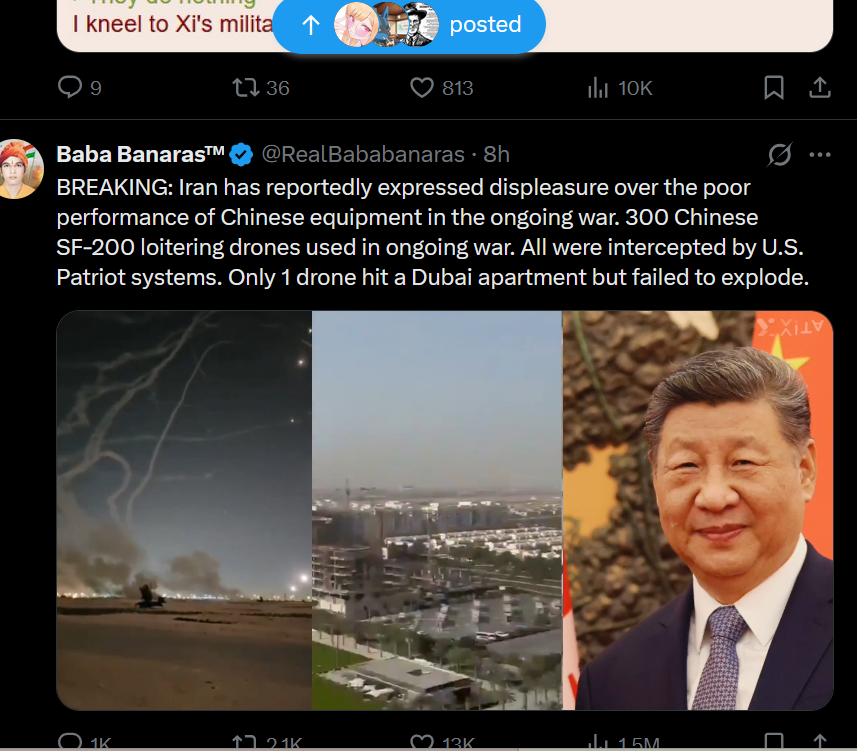
Task: Open replies on the 9-comment post
Action: 80,87
